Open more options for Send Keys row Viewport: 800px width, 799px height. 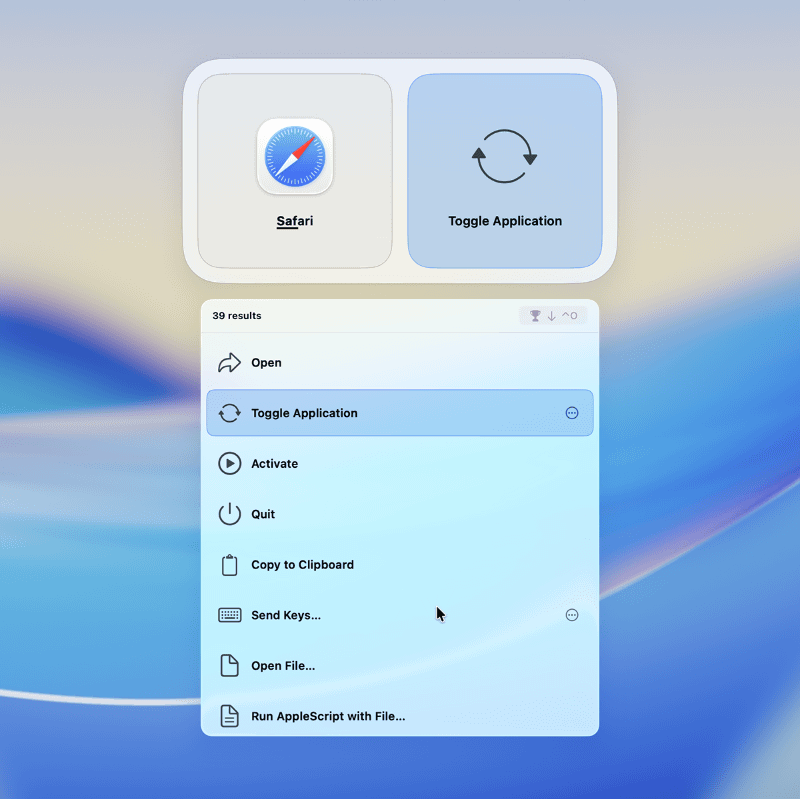click(572, 615)
